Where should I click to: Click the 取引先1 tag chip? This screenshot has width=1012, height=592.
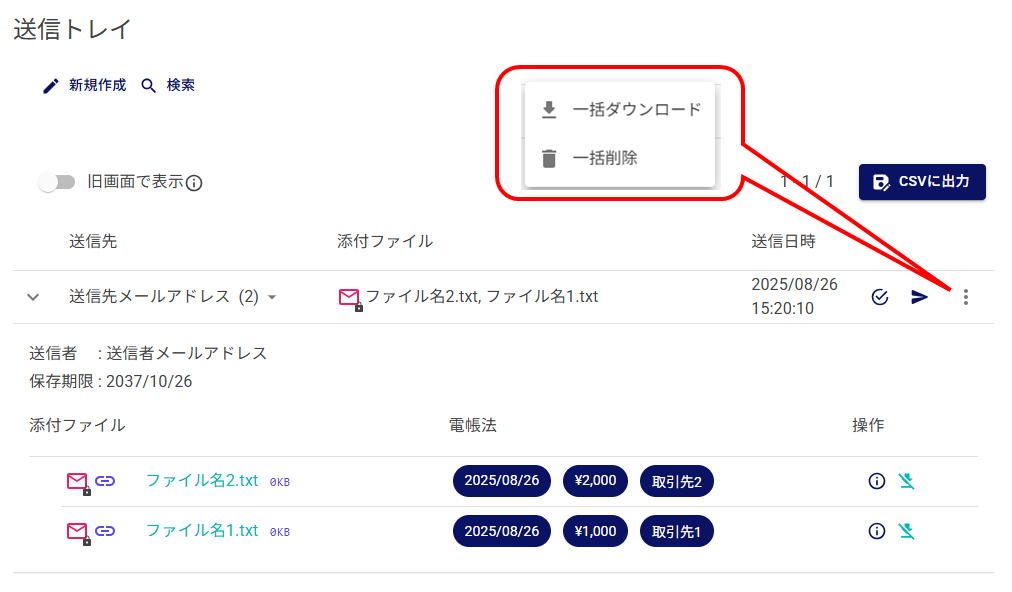click(x=677, y=532)
